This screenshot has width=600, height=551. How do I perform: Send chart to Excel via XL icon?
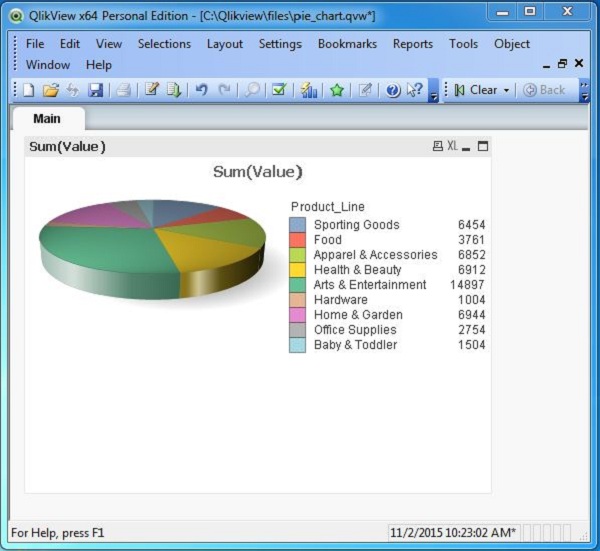pos(452,146)
